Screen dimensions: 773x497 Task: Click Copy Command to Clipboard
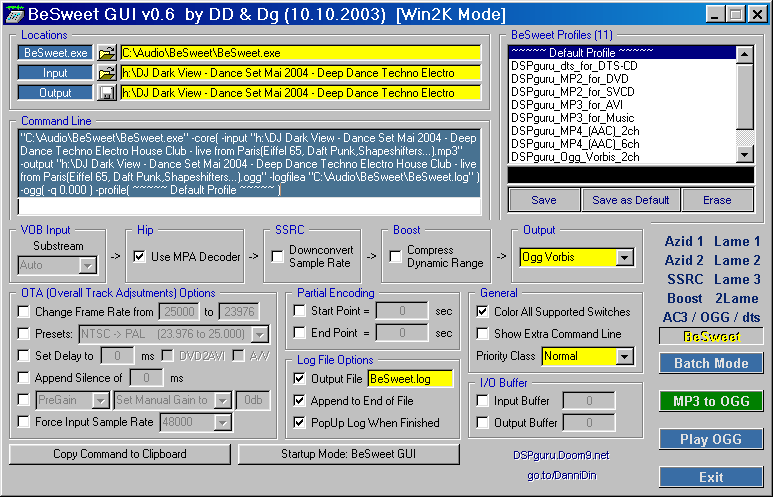pos(120,454)
